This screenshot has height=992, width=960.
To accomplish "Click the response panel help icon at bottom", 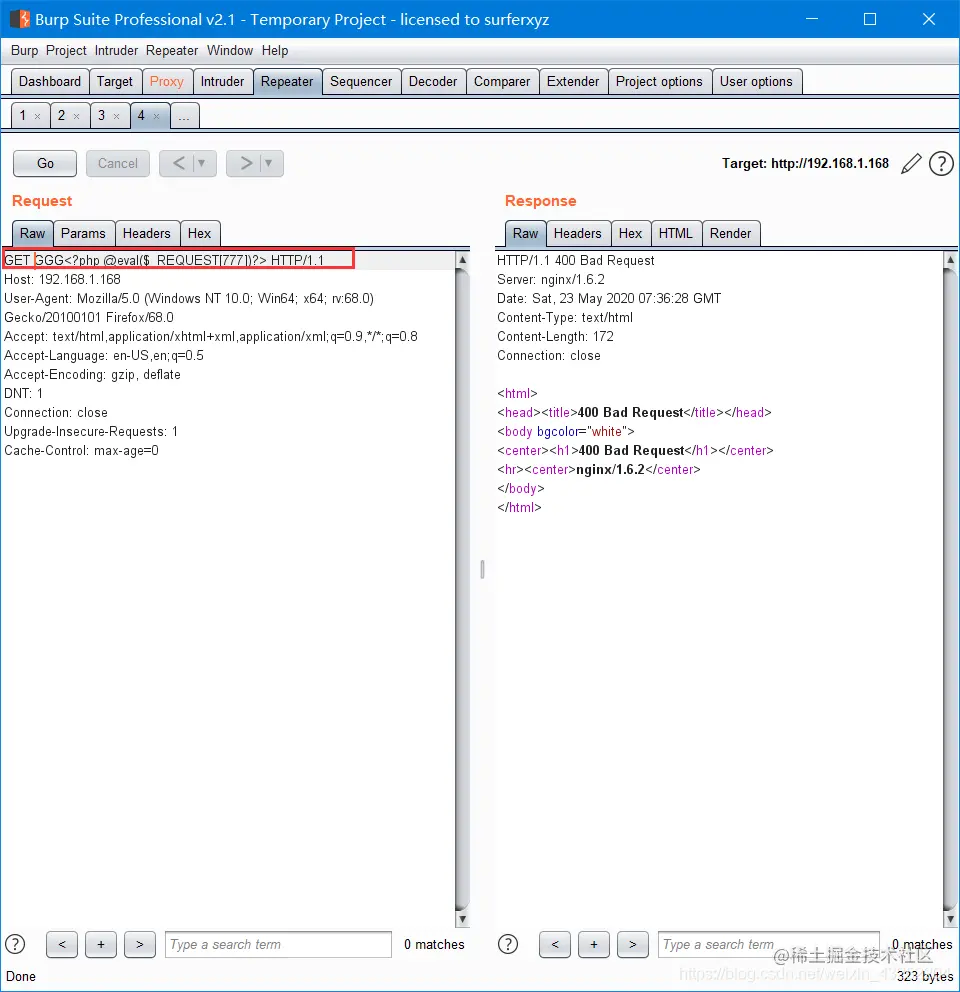I will pyautogui.click(x=508, y=945).
